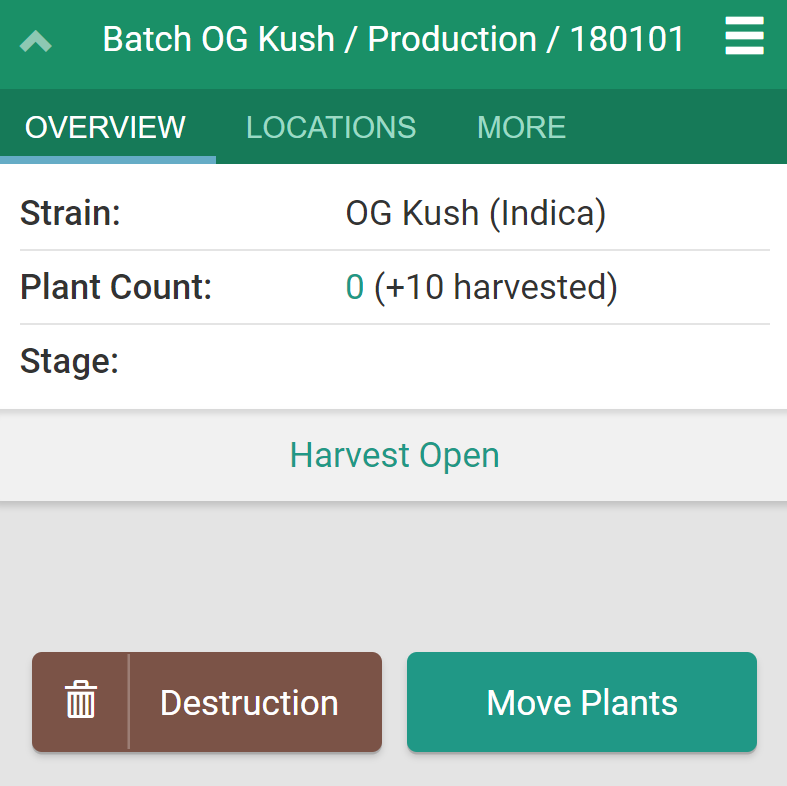The image size is (787, 786).
Task: Click the Stage: label
Action: click(70, 361)
